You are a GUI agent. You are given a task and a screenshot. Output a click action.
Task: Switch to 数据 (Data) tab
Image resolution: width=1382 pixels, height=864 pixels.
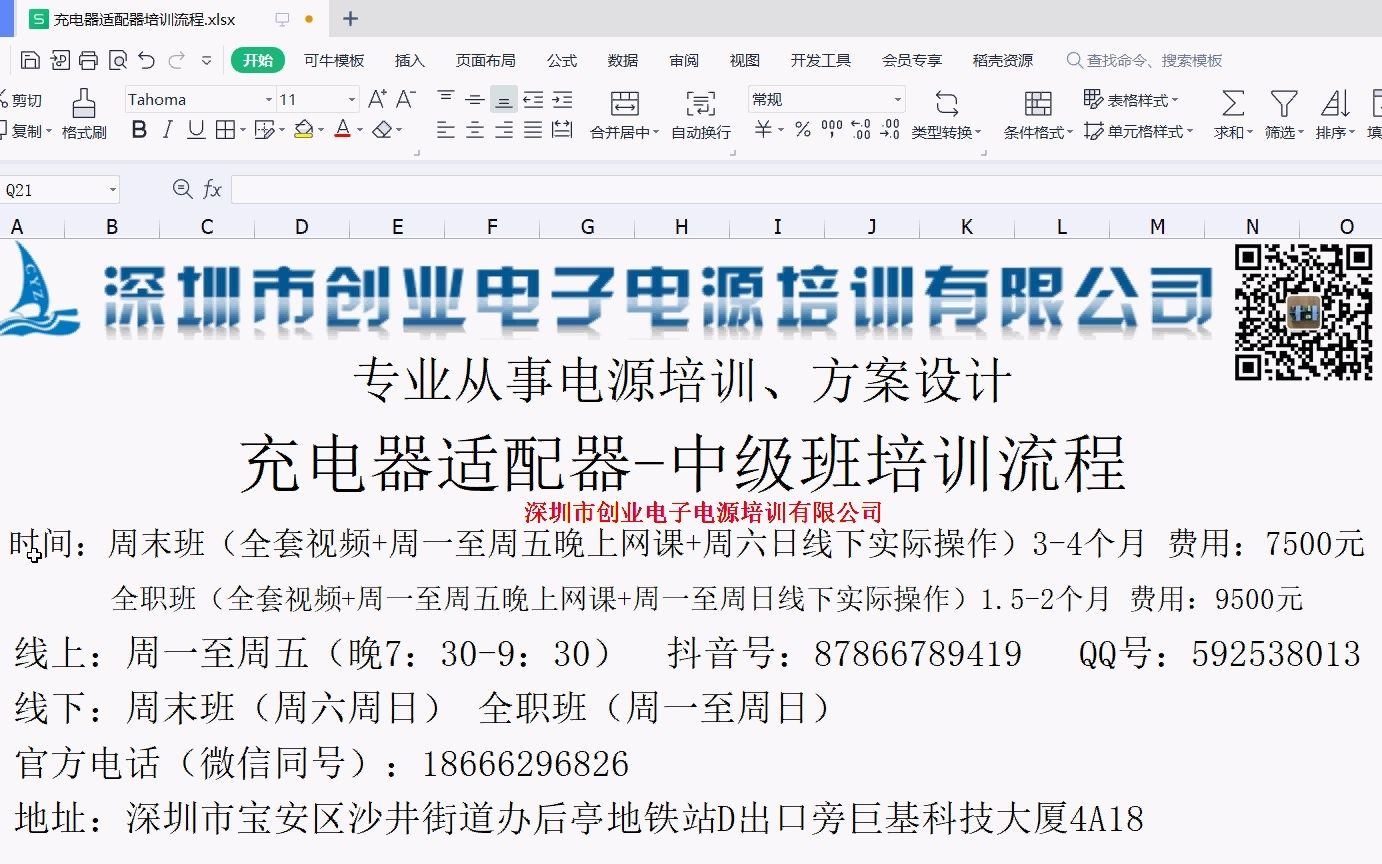tap(623, 60)
